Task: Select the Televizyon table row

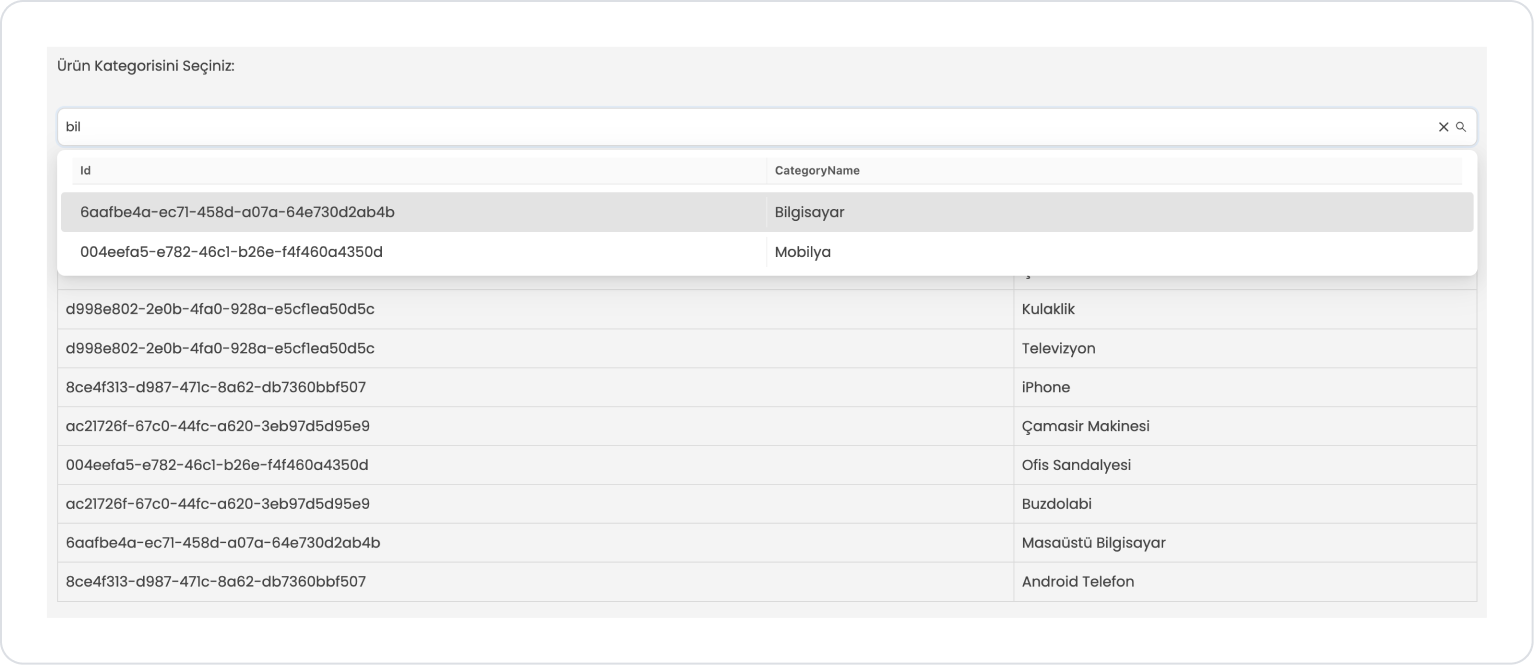Action: [x=1058, y=349]
